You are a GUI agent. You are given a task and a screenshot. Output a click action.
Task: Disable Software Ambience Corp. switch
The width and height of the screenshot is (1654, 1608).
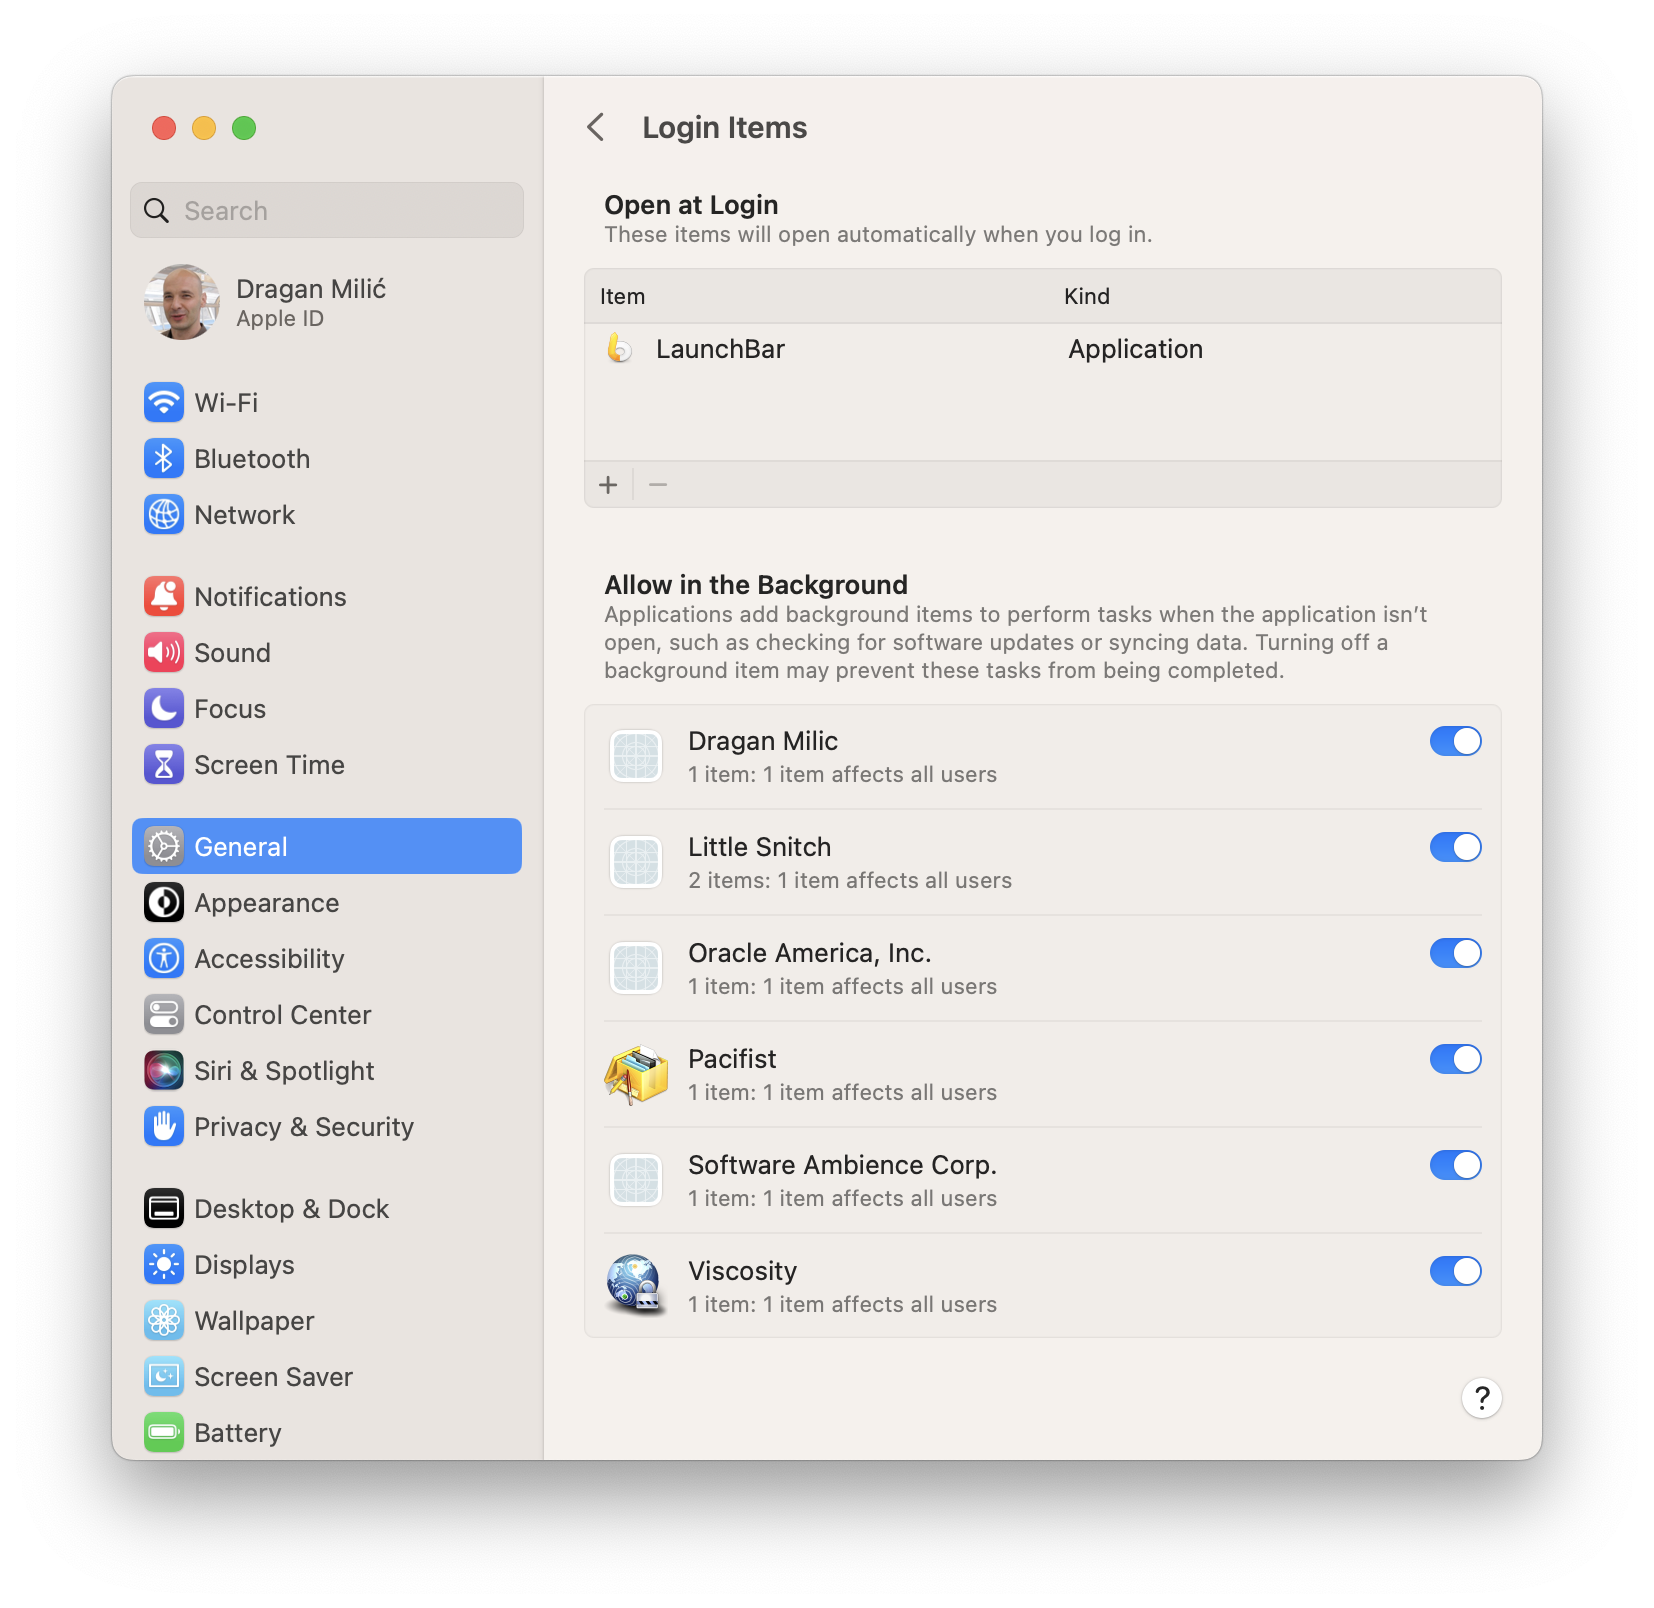(x=1455, y=1165)
